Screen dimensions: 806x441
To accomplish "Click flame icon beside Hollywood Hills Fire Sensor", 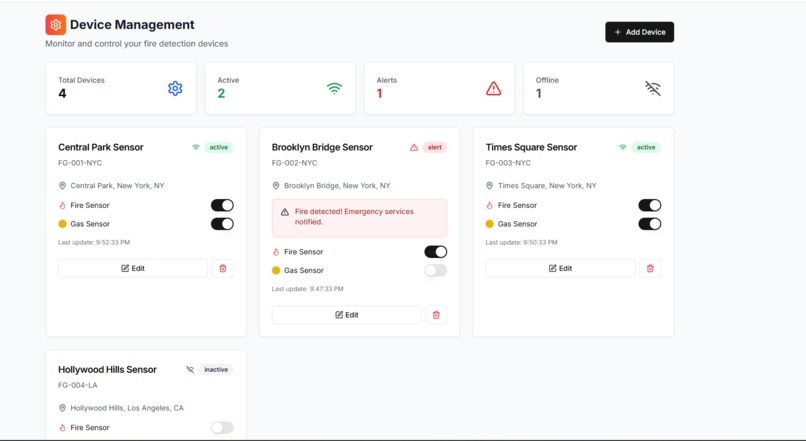I will click(x=62, y=427).
